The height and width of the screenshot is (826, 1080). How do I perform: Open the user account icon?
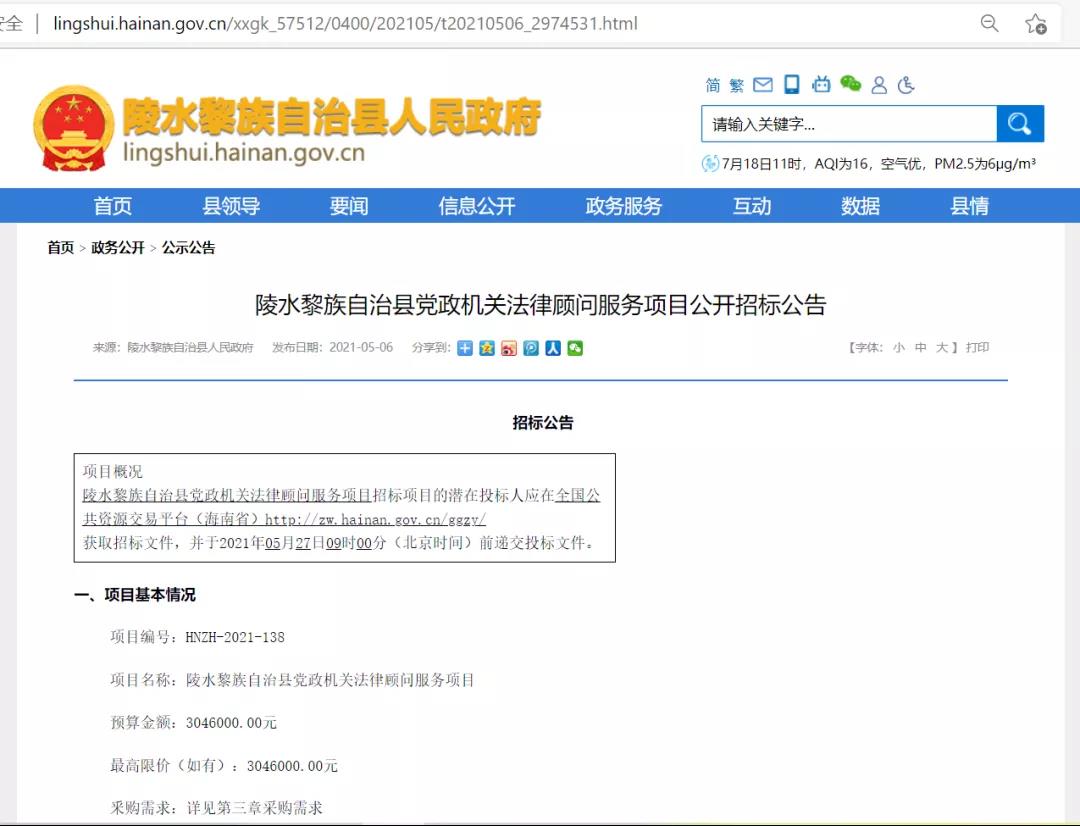[879, 85]
